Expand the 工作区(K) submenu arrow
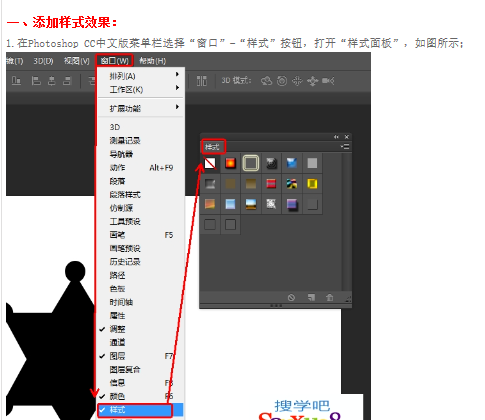Image resolution: width=485 pixels, height=420 pixels. point(177,88)
